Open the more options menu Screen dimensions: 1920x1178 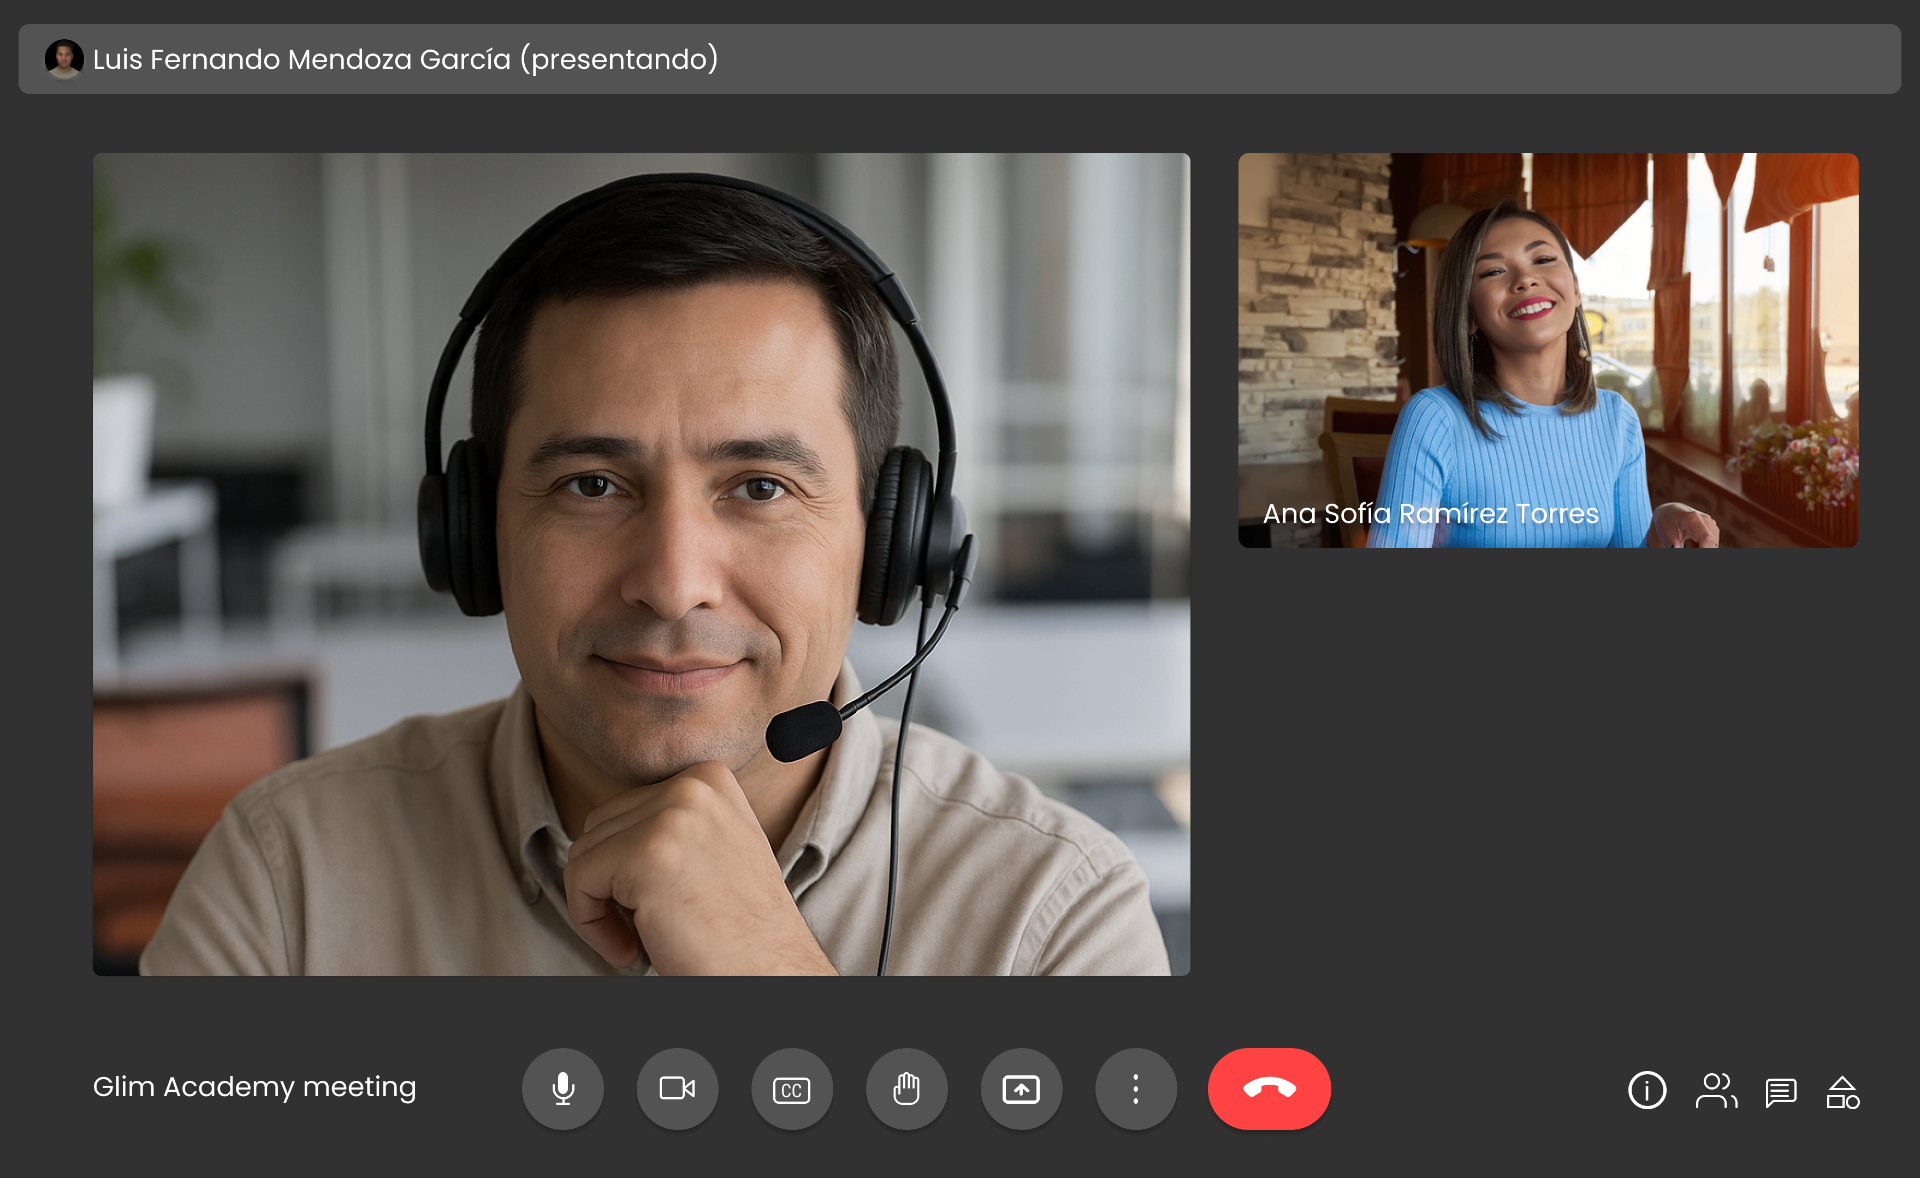(x=1135, y=1089)
